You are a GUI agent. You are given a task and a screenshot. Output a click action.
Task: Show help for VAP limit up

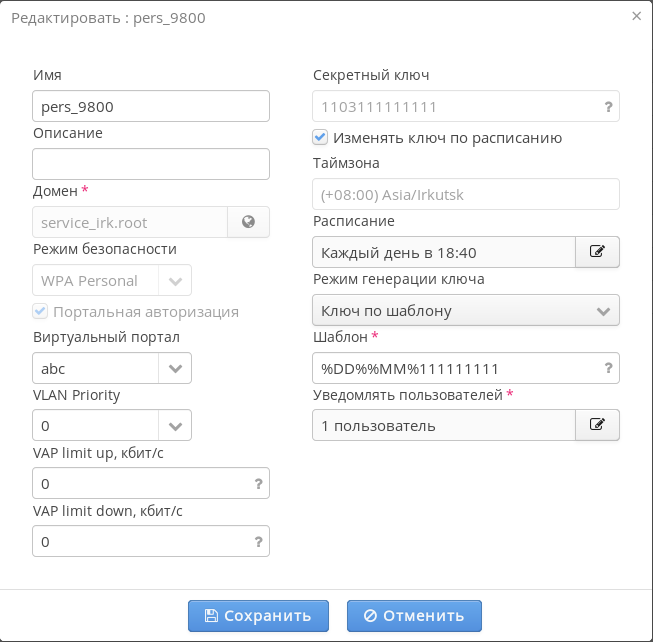tap(258, 484)
